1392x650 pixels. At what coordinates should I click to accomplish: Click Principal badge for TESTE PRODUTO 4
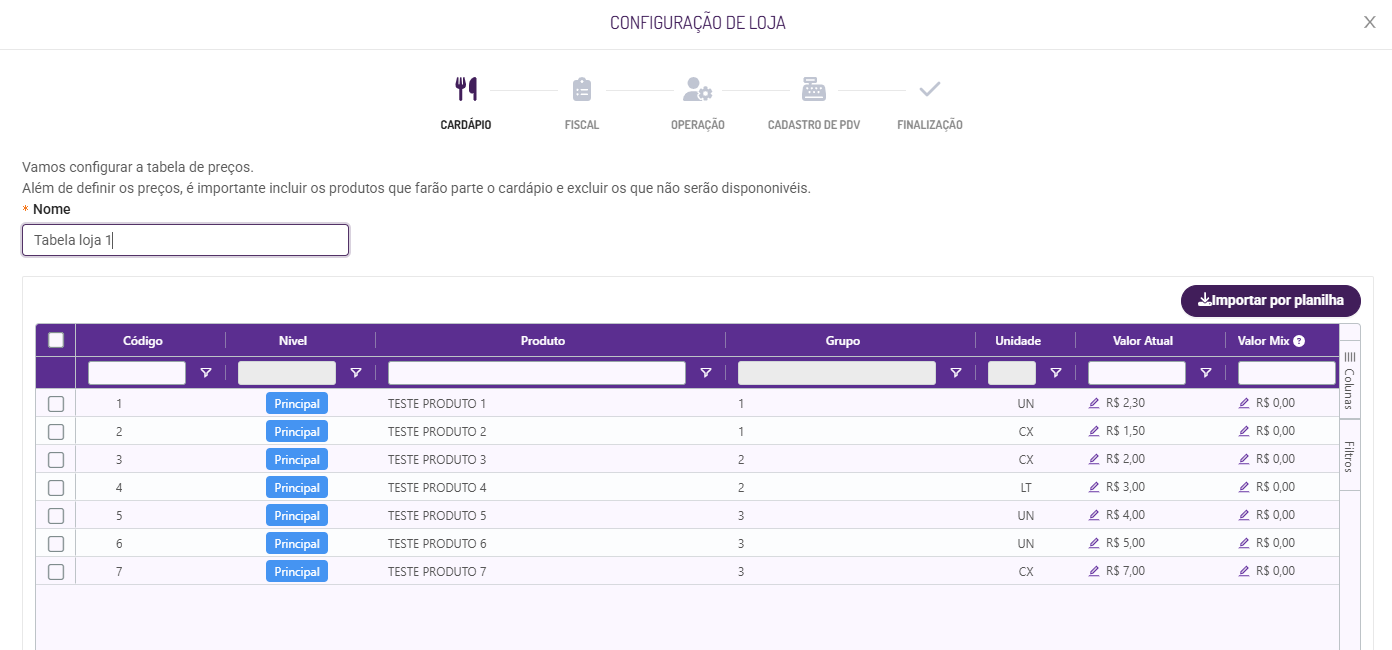tap(297, 488)
